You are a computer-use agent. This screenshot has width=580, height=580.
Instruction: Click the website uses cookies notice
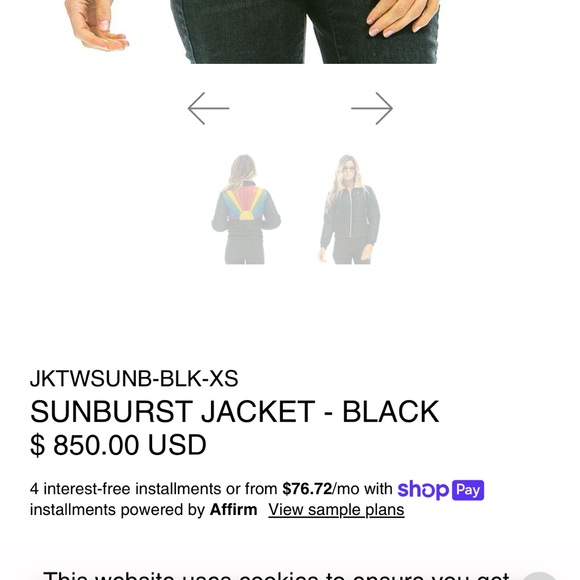pyautogui.click(x=277, y=576)
